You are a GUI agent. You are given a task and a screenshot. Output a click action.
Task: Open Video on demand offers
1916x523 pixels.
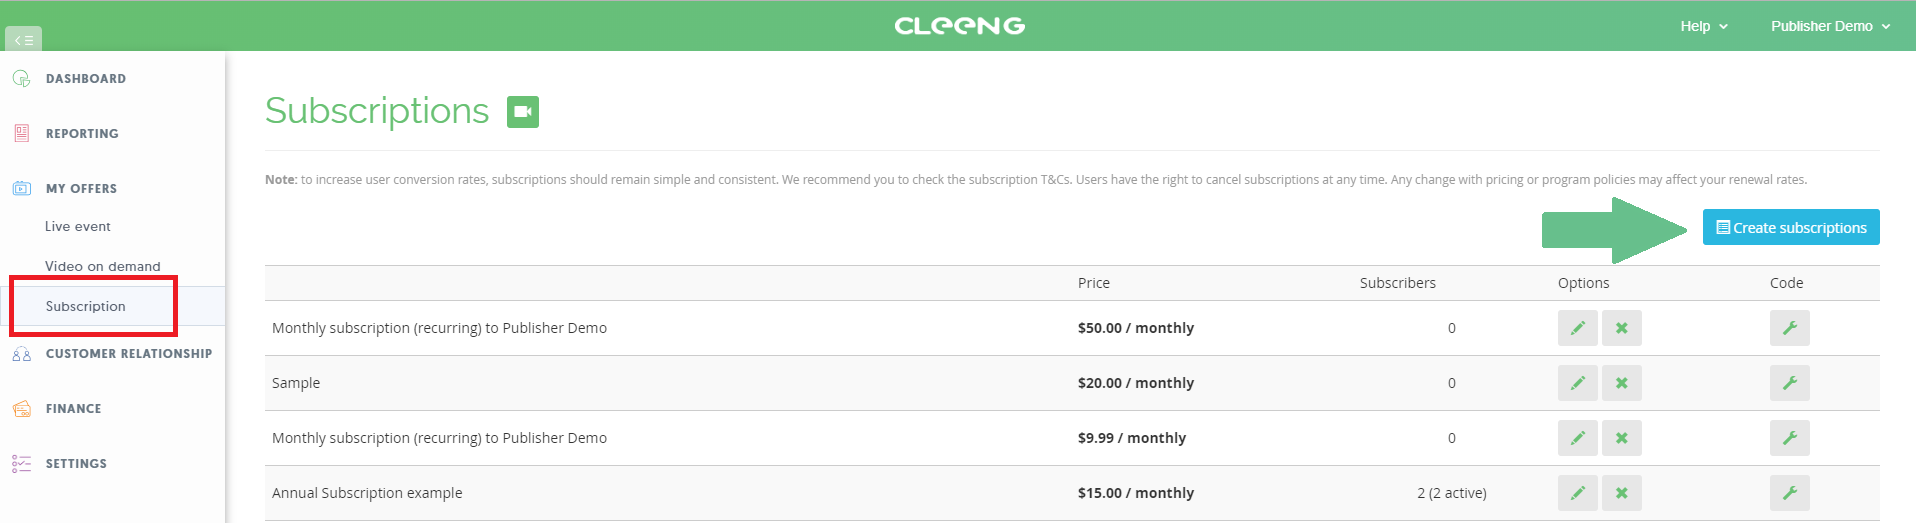(103, 266)
